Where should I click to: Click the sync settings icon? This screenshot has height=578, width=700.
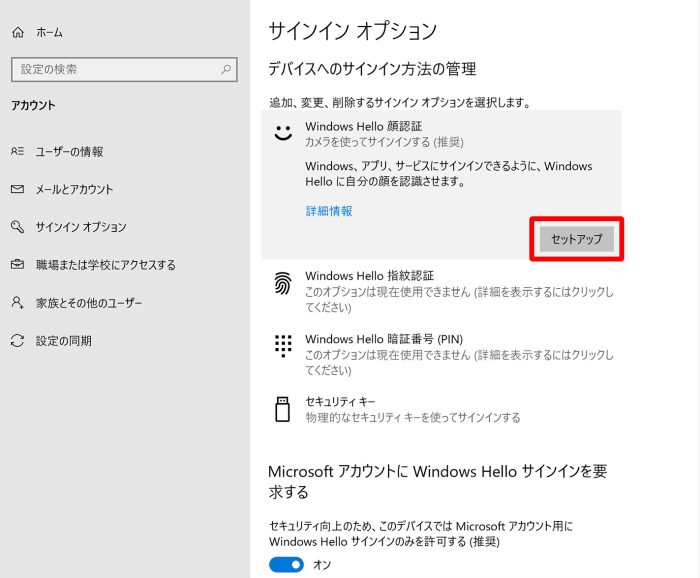17,341
